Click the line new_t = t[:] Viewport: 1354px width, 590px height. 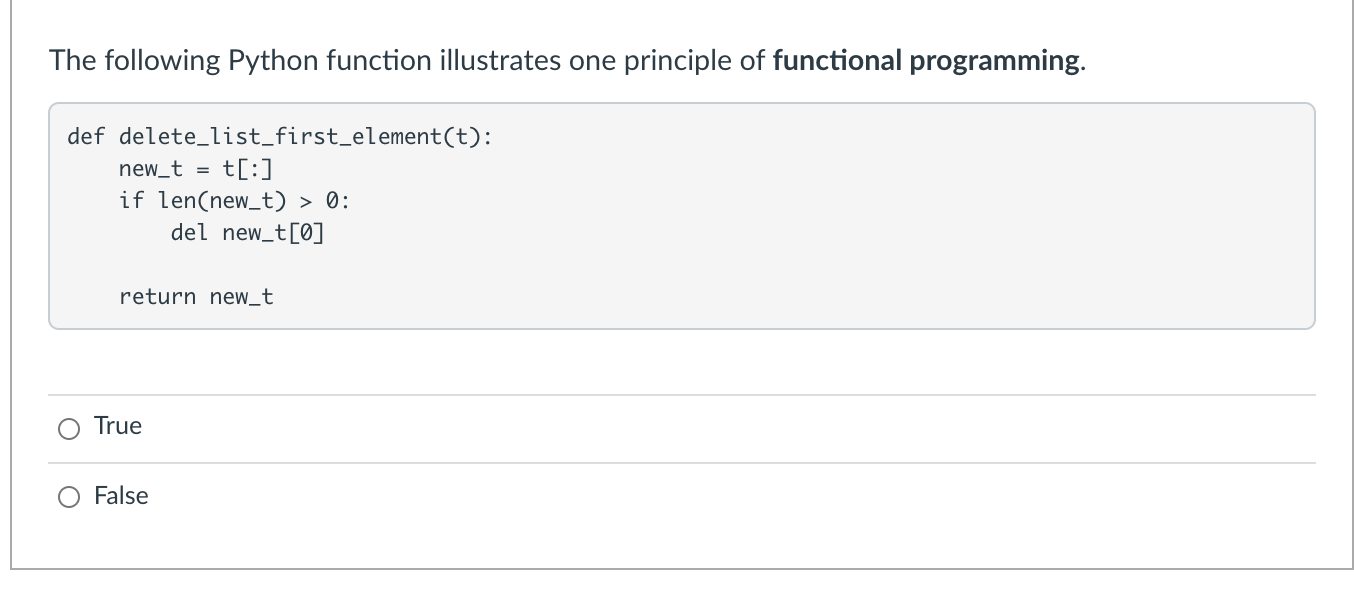tap(197, 168)
